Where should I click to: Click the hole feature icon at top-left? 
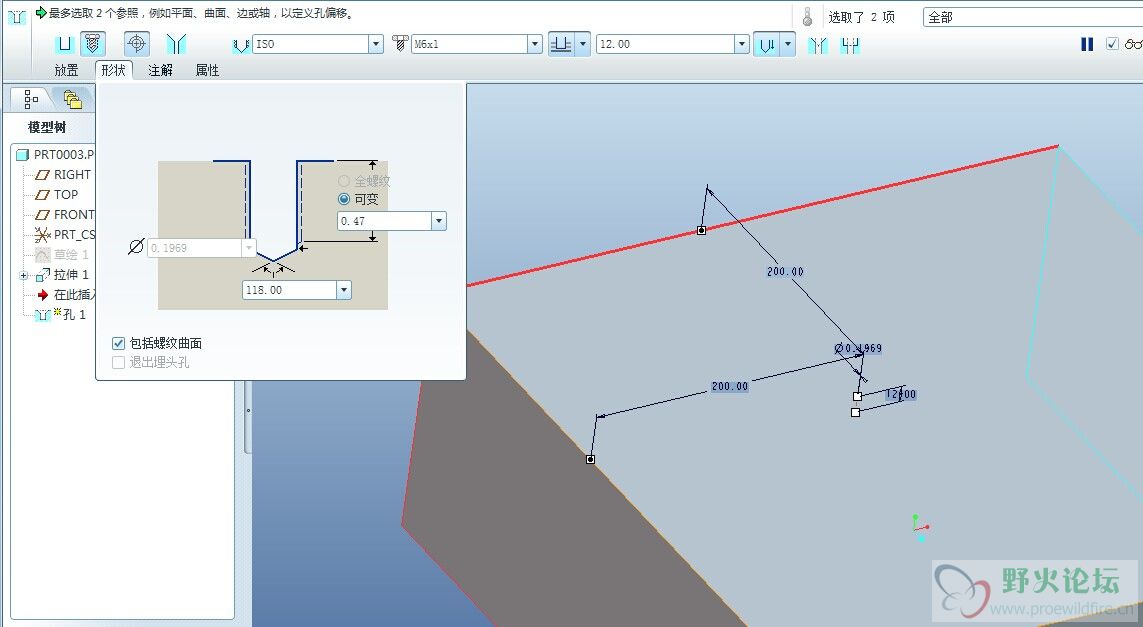coord(17,15)
